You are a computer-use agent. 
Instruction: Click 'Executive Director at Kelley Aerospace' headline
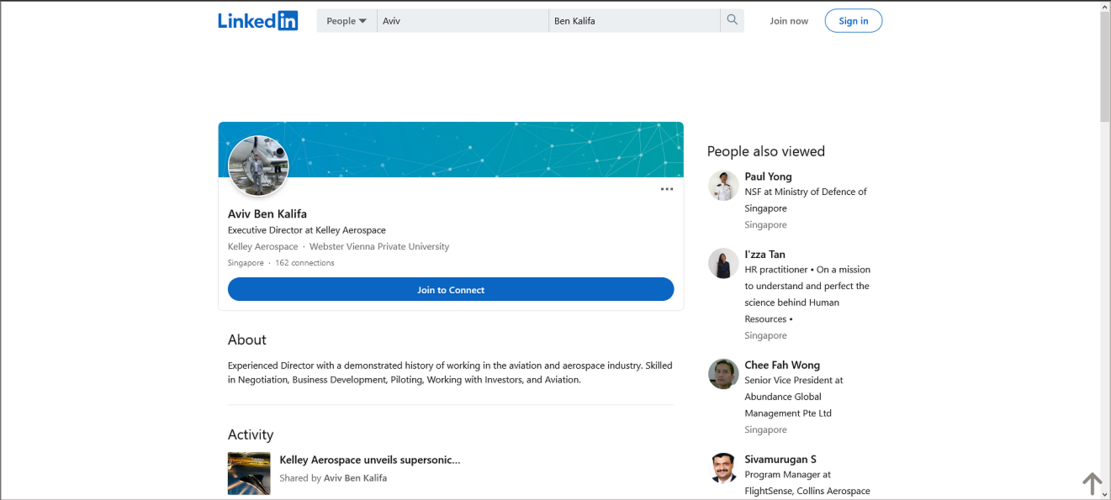tap(307, 230)
